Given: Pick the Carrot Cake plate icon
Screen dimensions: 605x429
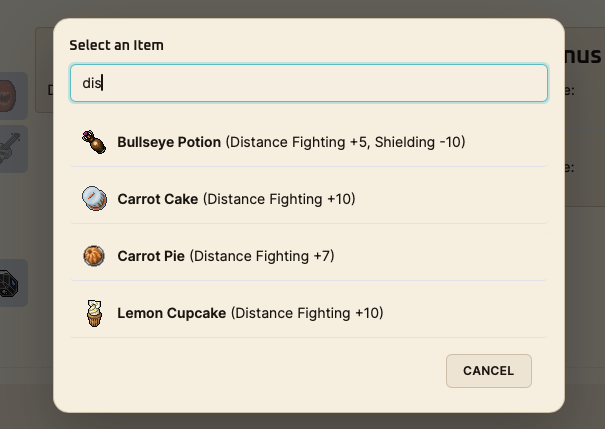Looking at the screenshot, I should [94, 199].
